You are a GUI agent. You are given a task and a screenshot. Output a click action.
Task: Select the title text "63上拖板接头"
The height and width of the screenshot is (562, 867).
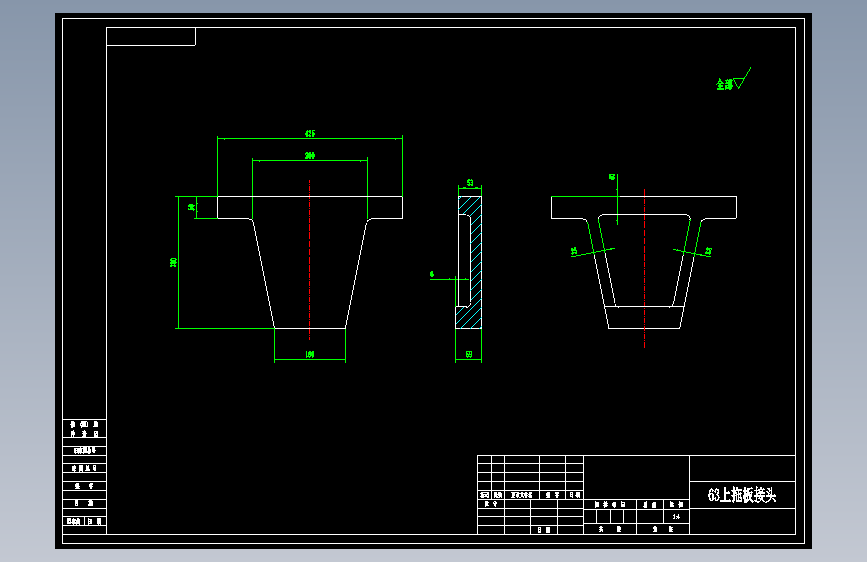pos(742,495)
